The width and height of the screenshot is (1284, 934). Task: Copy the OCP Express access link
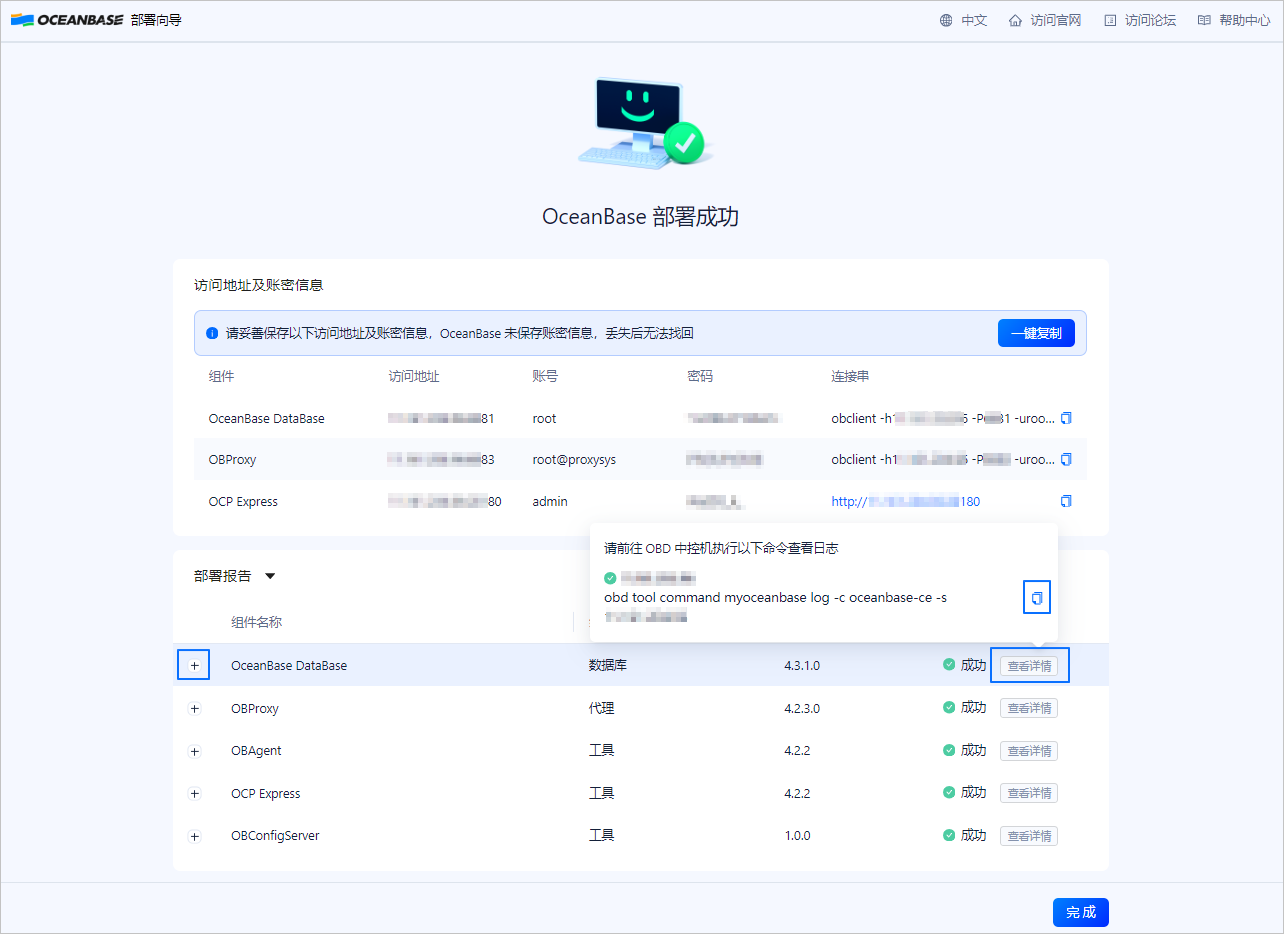[1066, 501]
